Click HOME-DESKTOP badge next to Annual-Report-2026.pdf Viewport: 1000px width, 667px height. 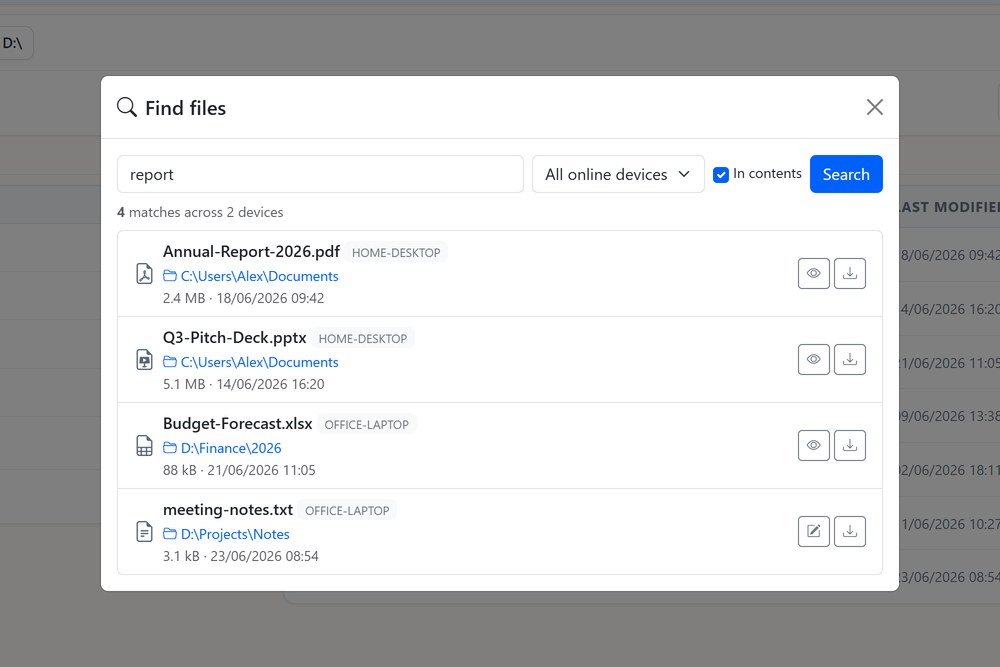[x=396, y=253]
